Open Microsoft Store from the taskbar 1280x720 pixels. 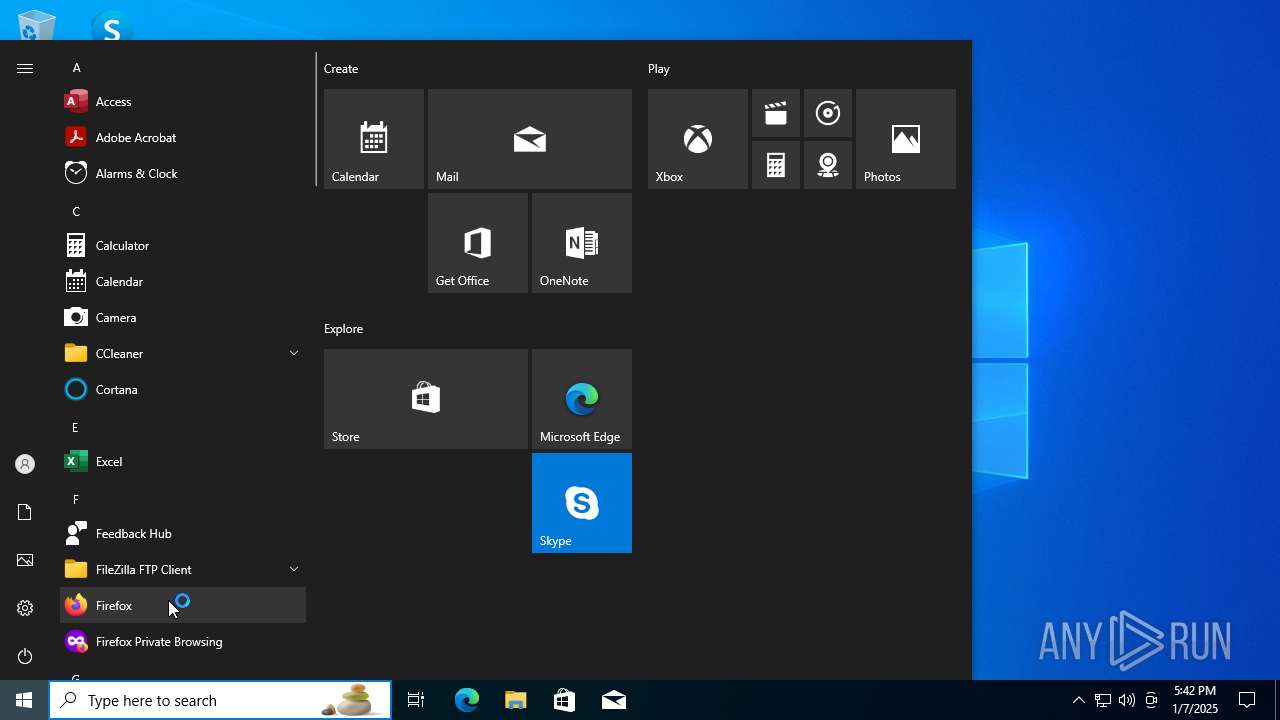pos(565,700)
